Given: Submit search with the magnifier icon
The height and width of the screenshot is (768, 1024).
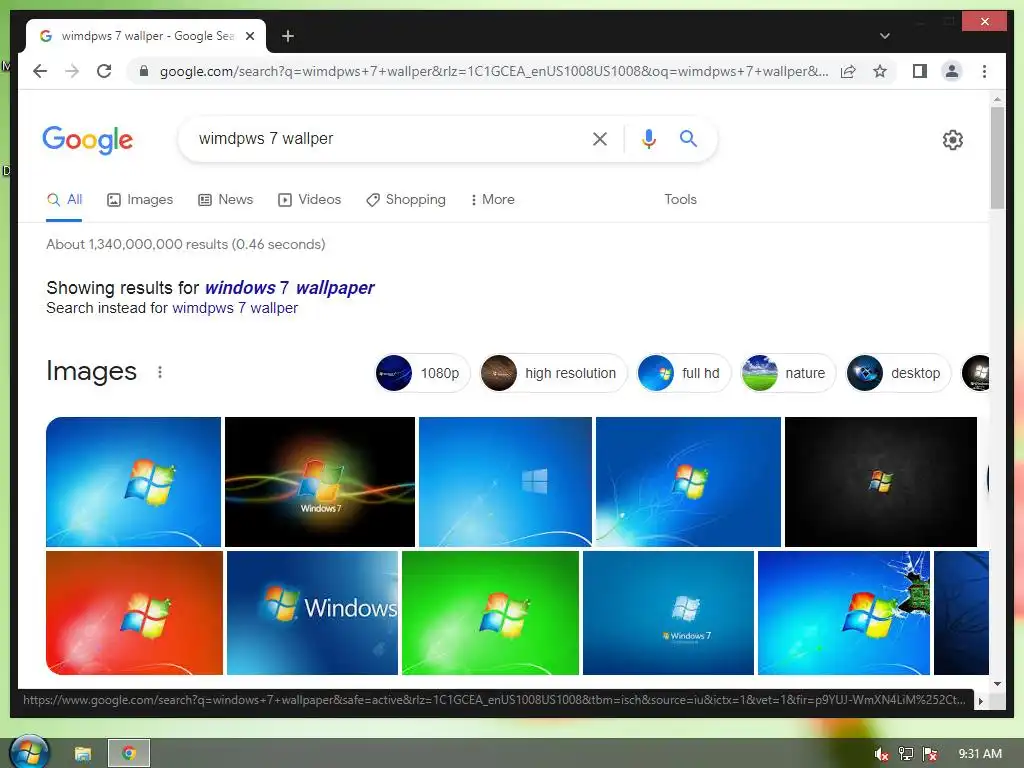Looking at the screenshot, I should point(688,138).
